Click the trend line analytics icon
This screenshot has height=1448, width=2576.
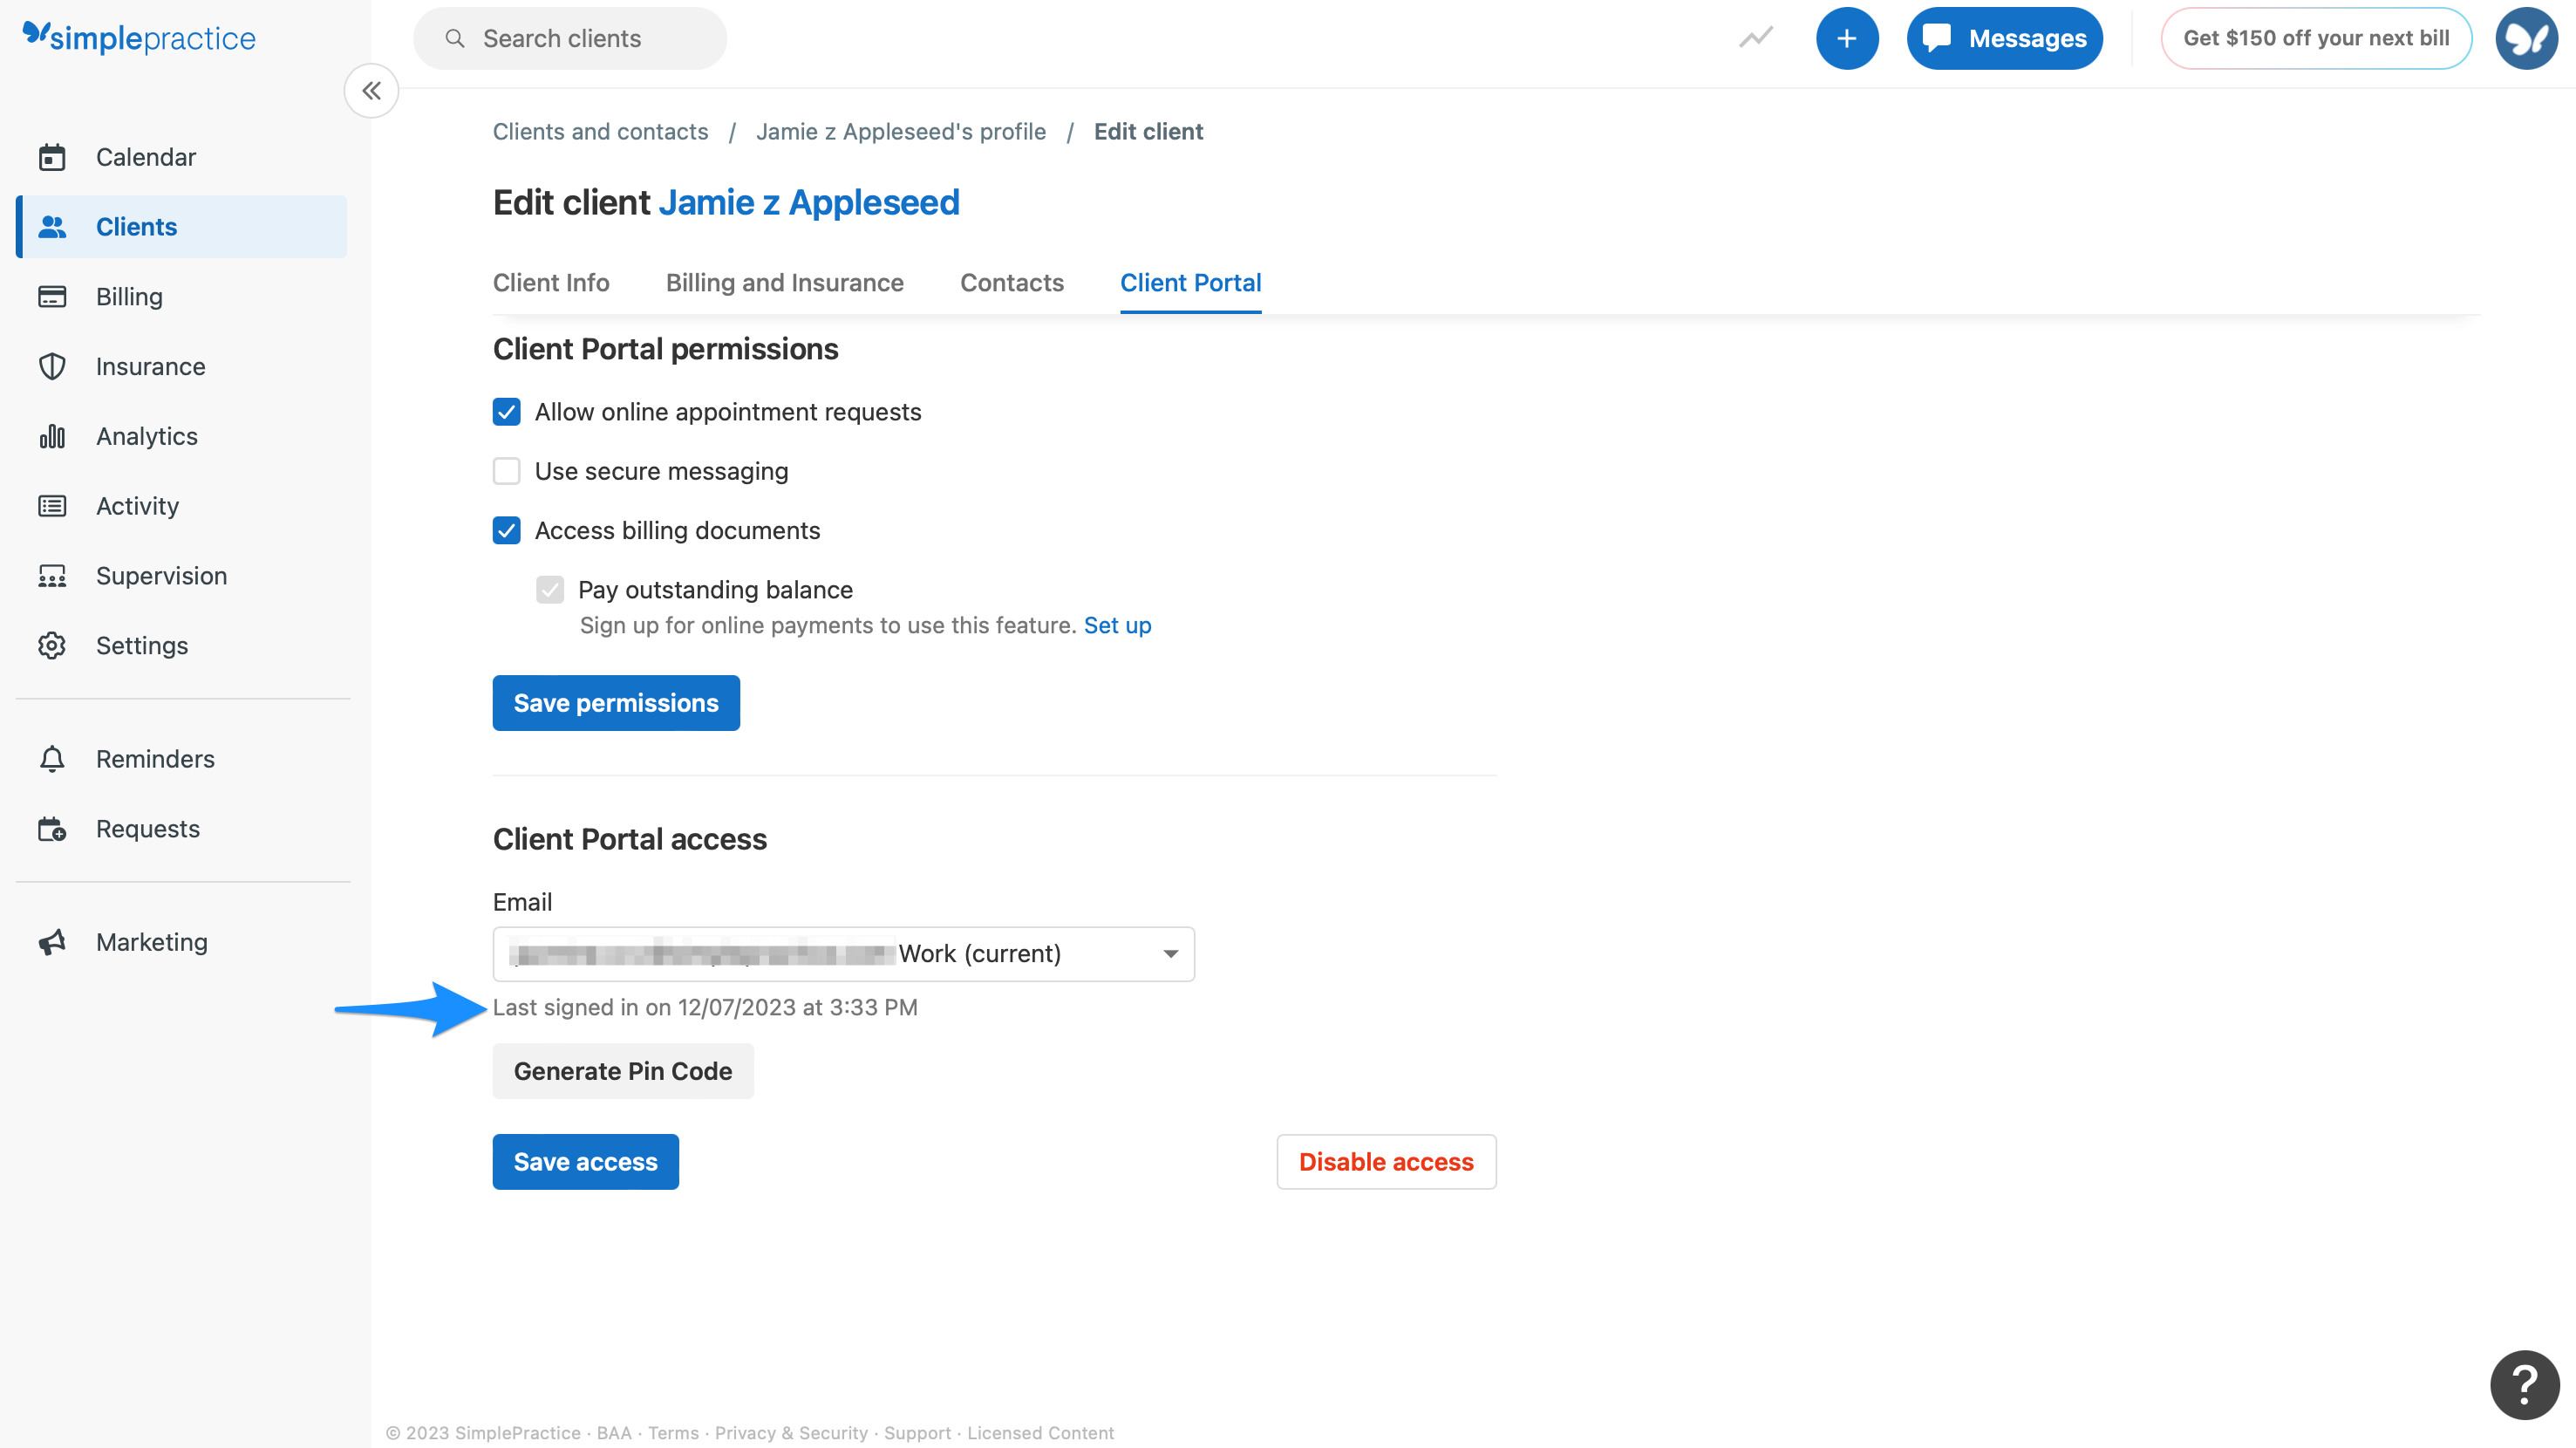[x=1755, y=38]
